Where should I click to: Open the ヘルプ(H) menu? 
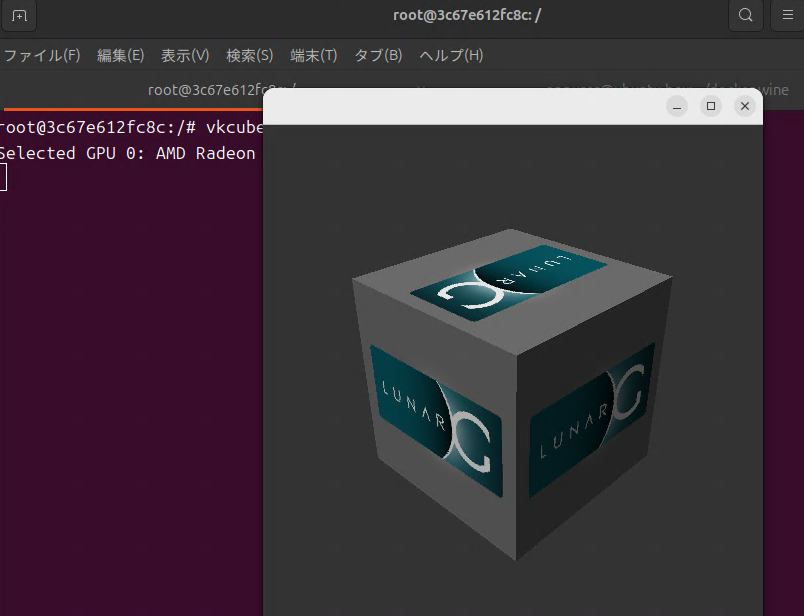coord(450,55)
